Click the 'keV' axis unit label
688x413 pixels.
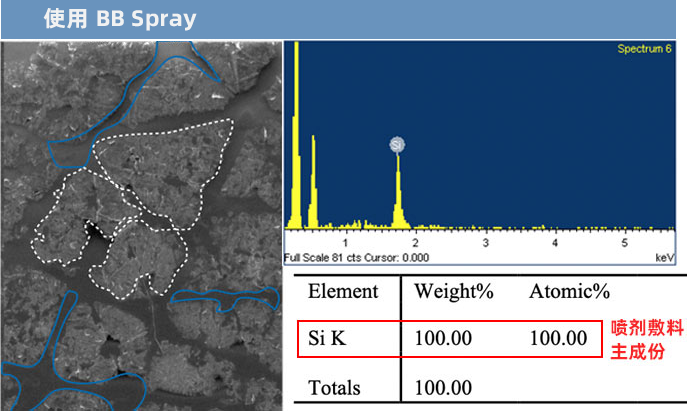pyautogui.click(x=664, y=258)
